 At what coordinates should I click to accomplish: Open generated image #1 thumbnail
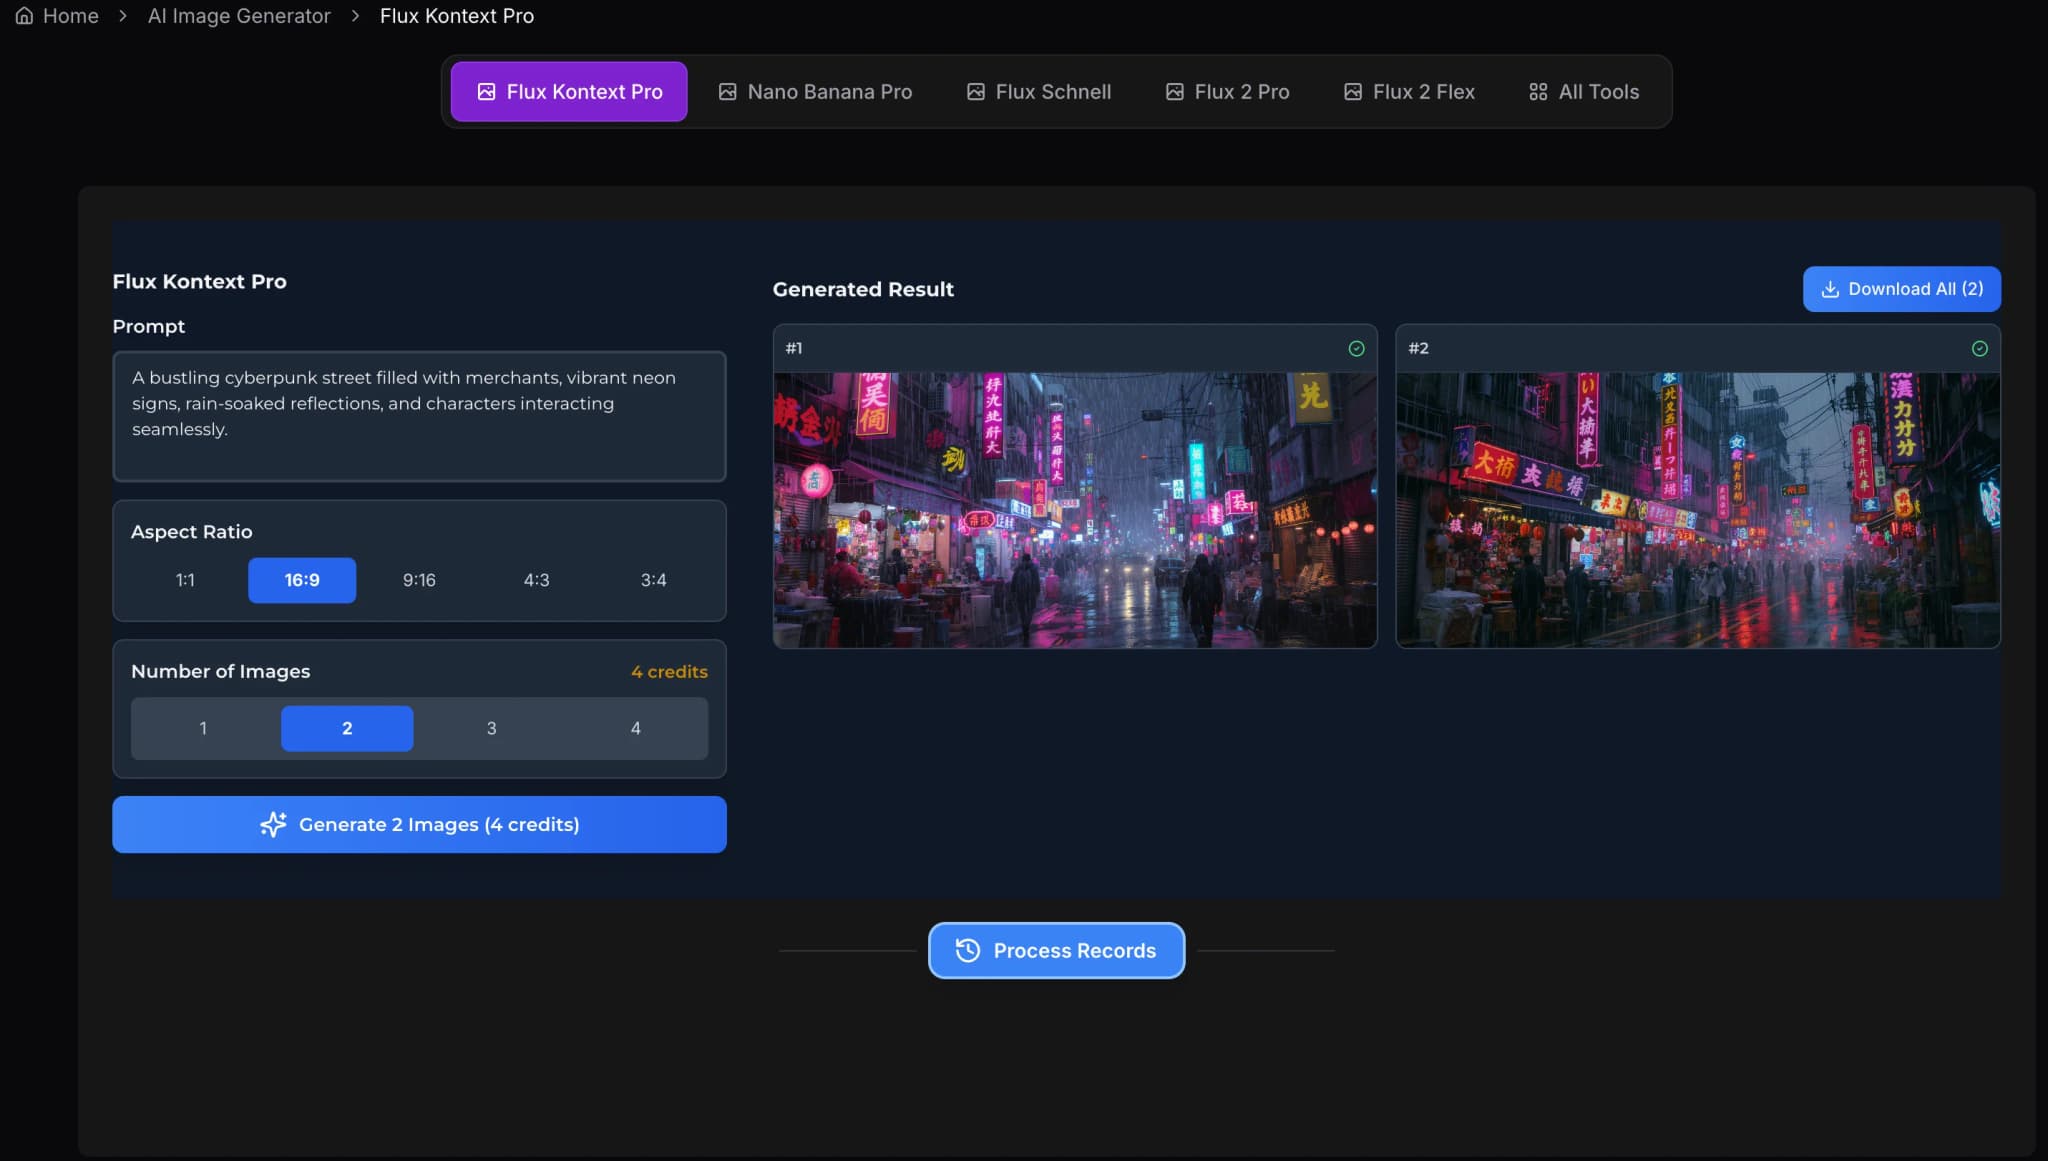1074,510
